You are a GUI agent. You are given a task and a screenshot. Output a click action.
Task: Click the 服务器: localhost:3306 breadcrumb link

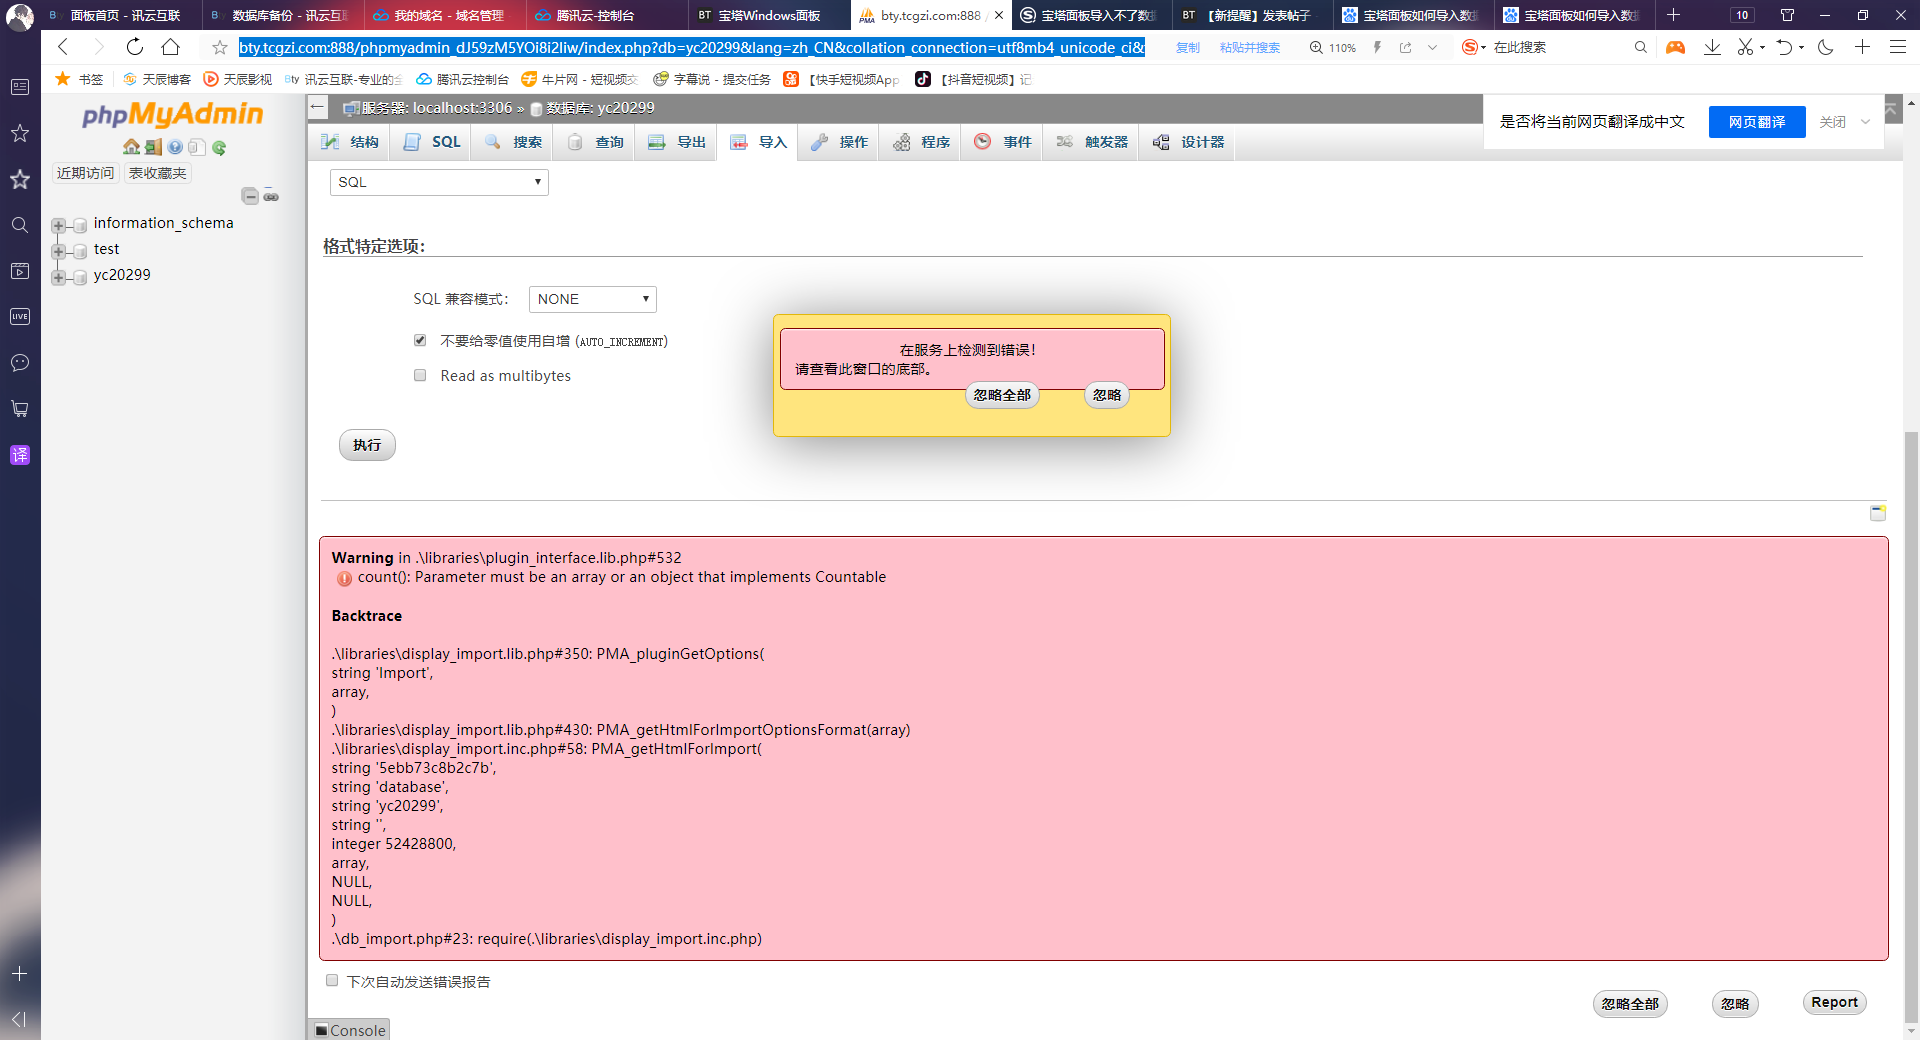click(437, 108)
